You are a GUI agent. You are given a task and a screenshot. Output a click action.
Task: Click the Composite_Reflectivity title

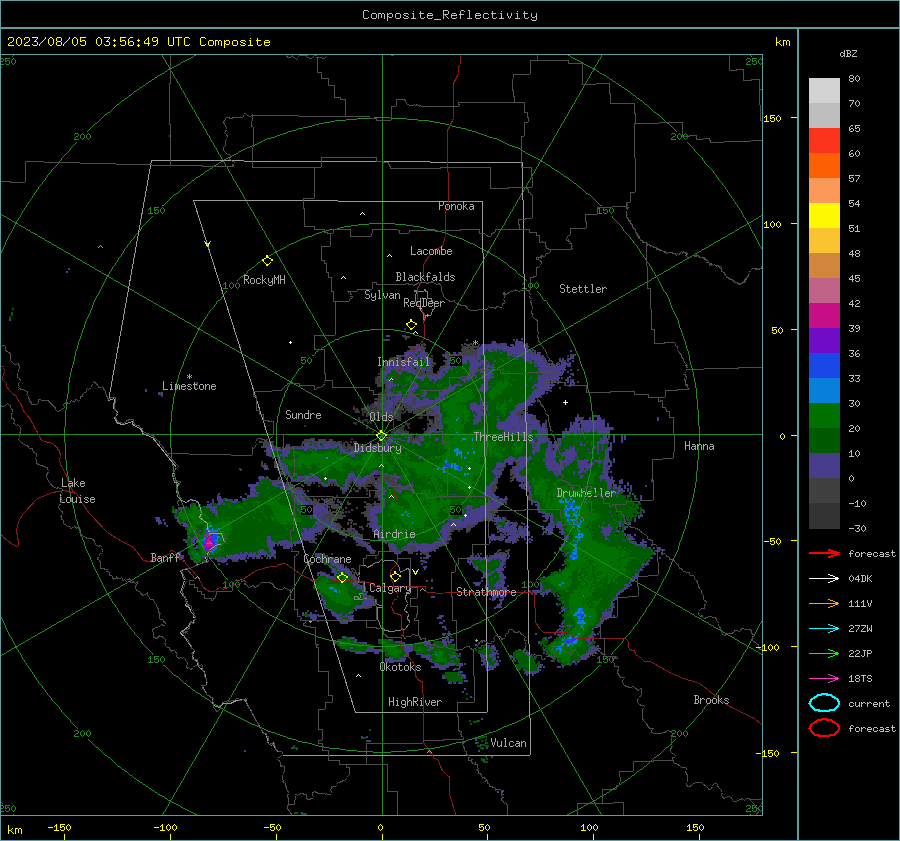450,15
